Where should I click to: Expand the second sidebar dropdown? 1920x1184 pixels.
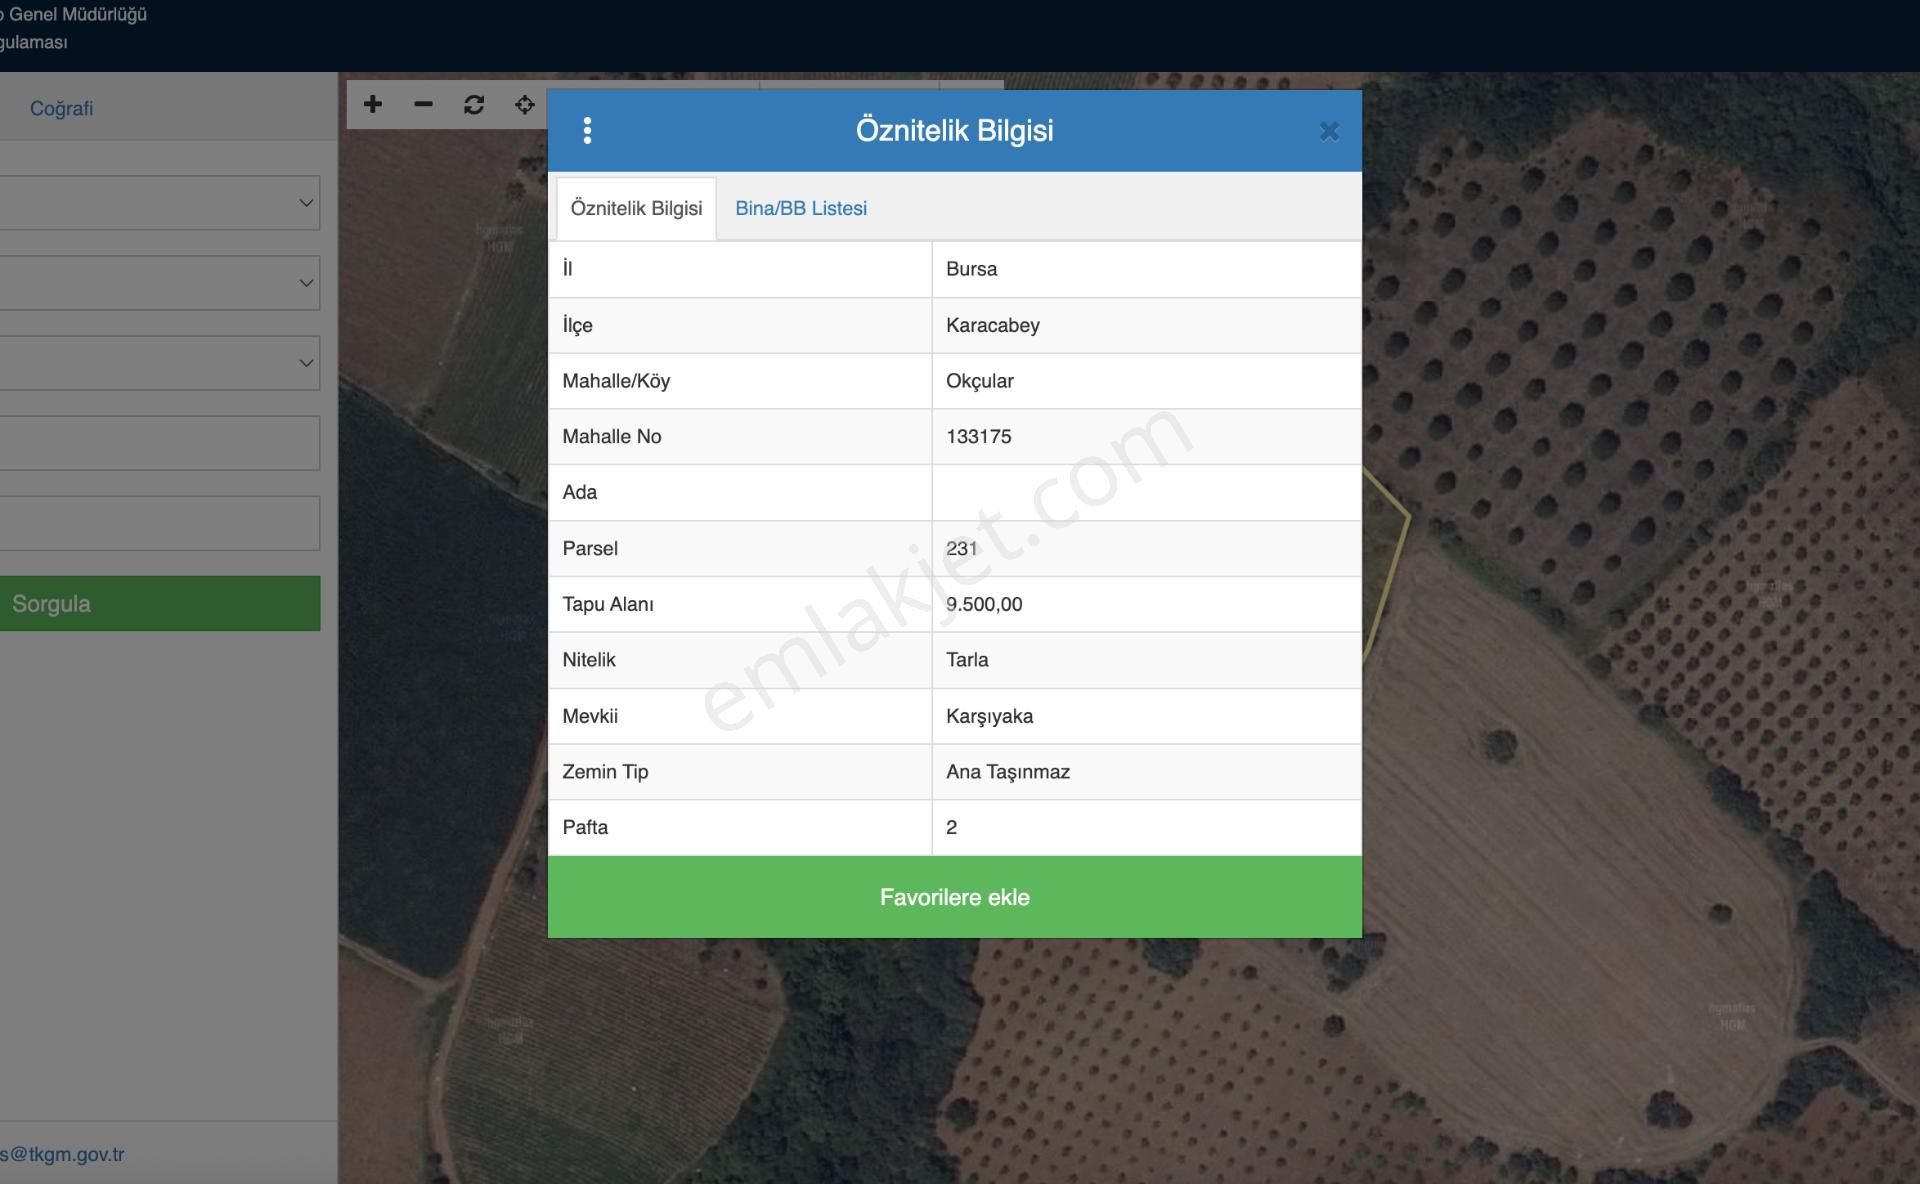[160, 283]
